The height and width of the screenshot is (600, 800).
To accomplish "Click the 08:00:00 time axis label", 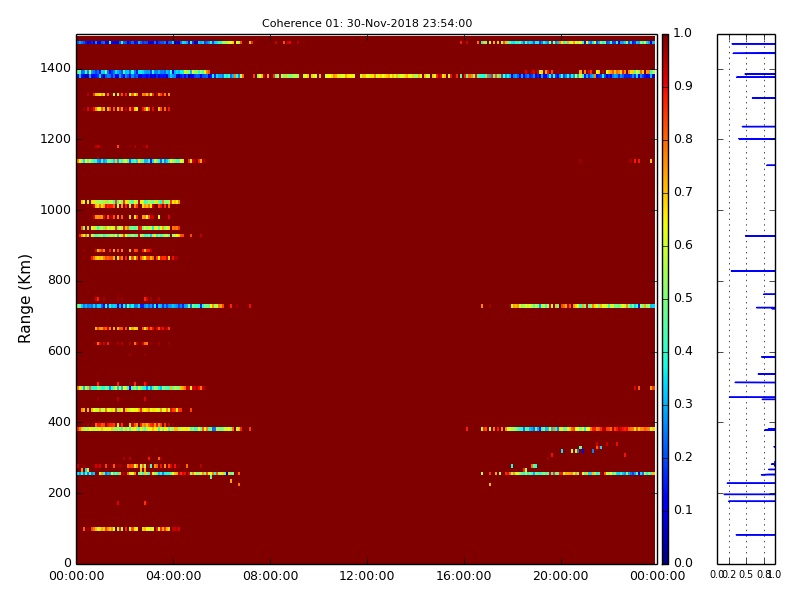I will click(270, 576).
